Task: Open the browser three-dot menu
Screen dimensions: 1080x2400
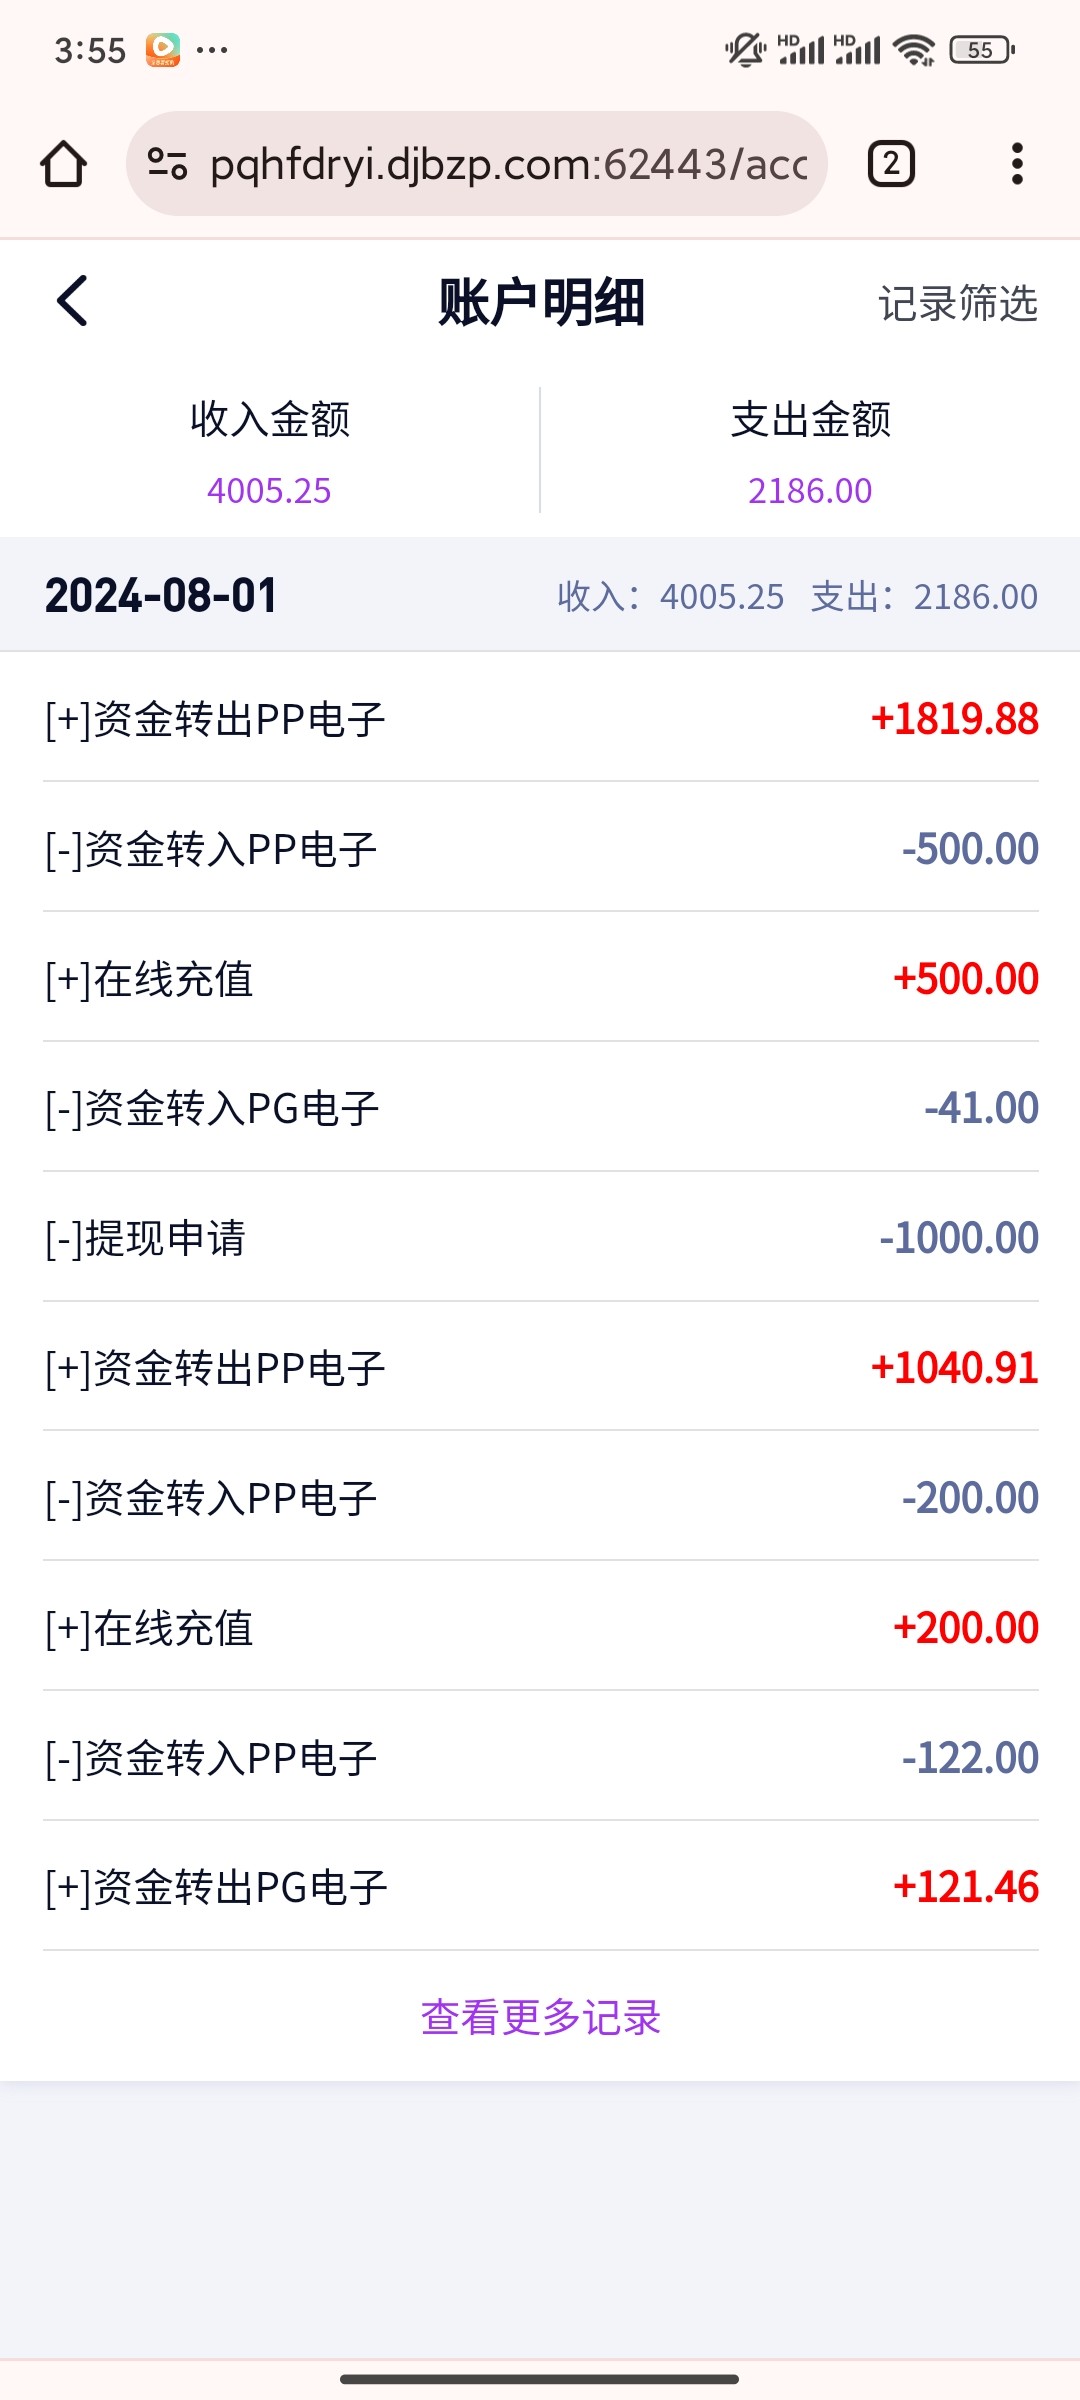Action: pyautogui.click(x=1017, y=164)
